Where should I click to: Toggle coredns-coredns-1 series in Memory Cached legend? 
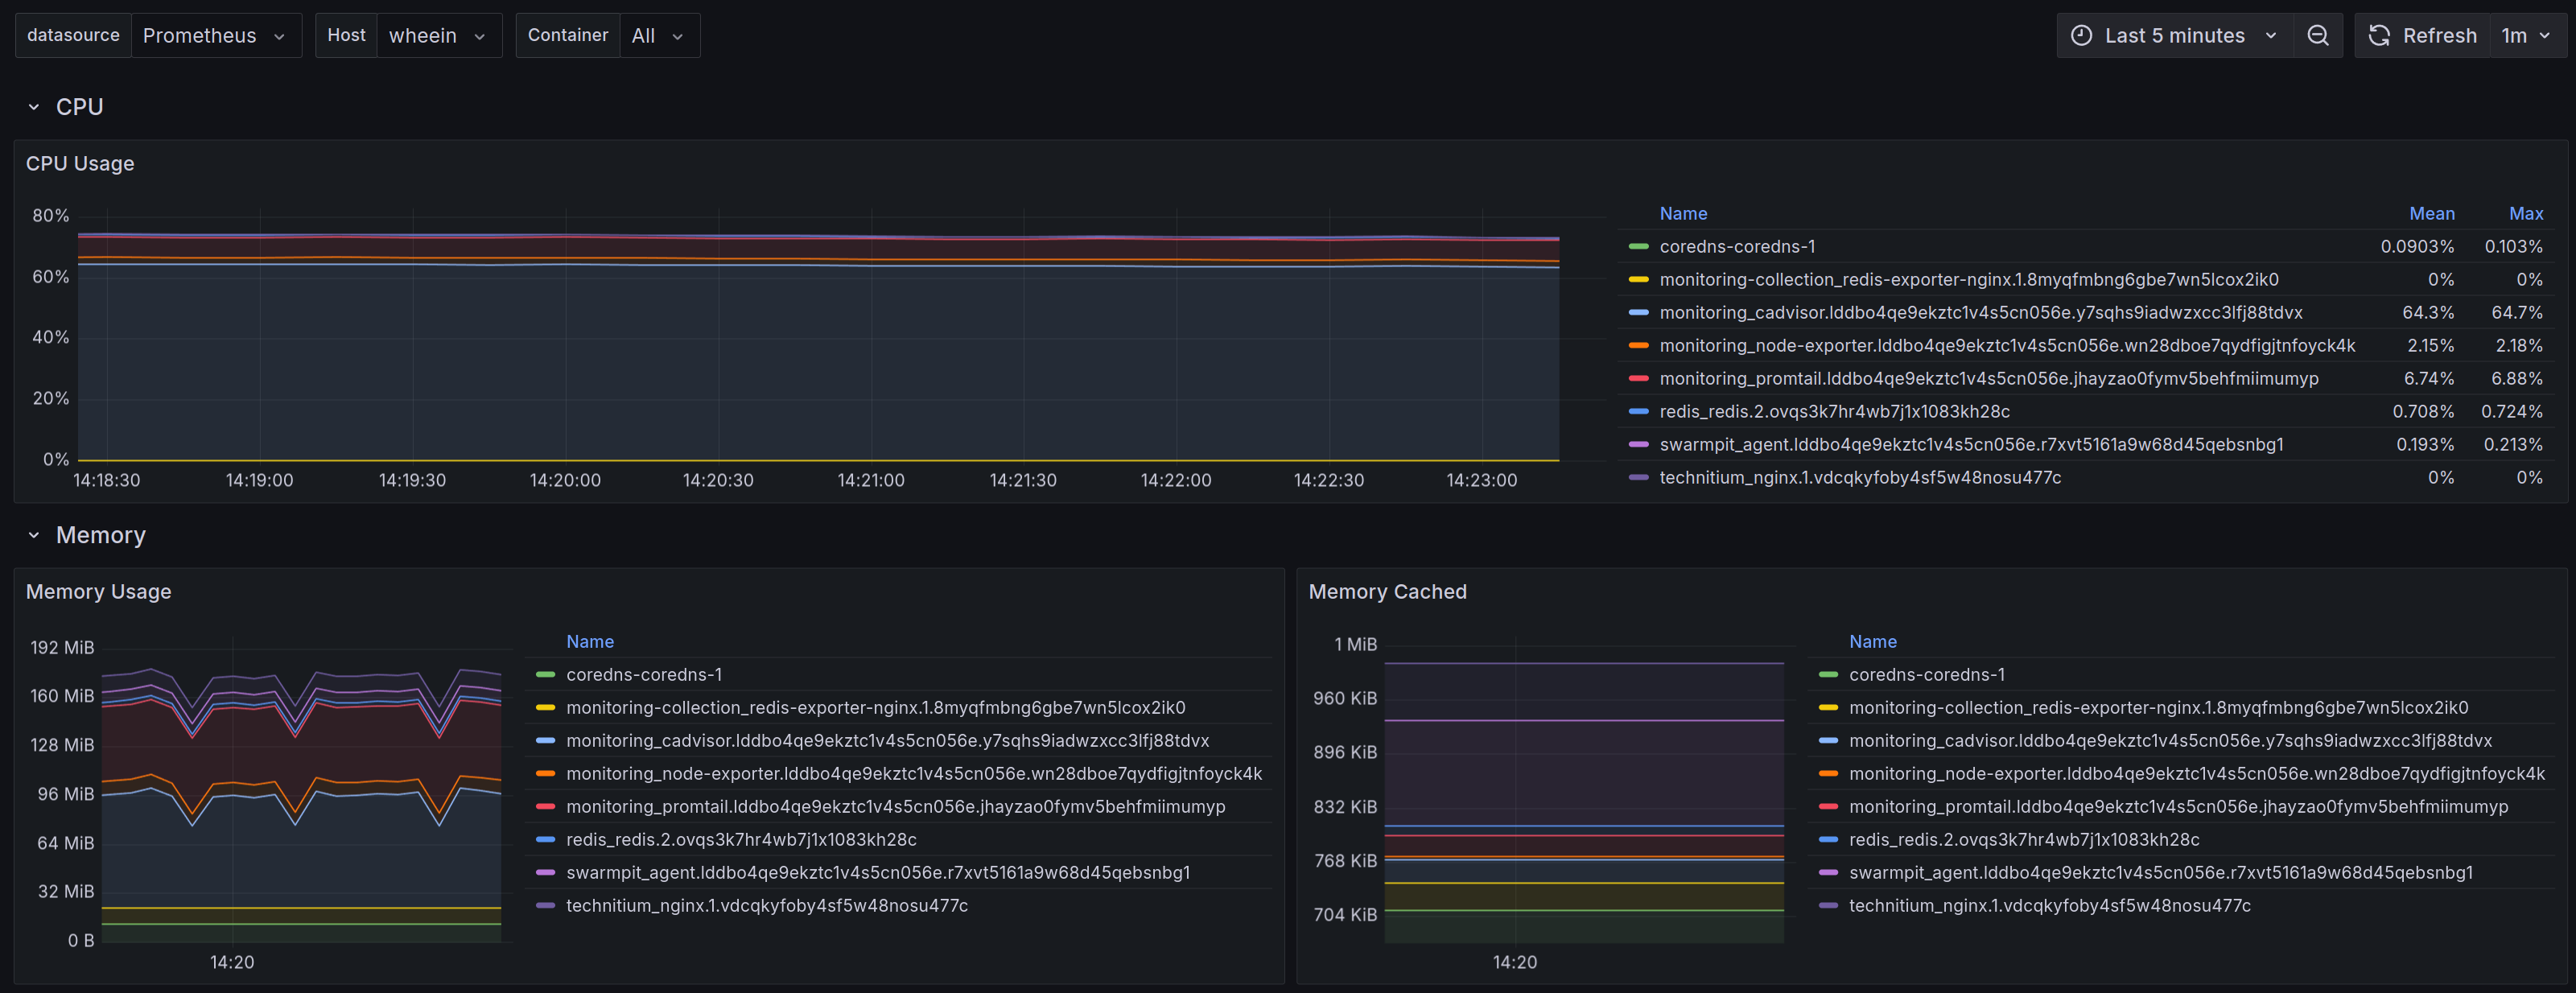click(x=1926, y=675)
